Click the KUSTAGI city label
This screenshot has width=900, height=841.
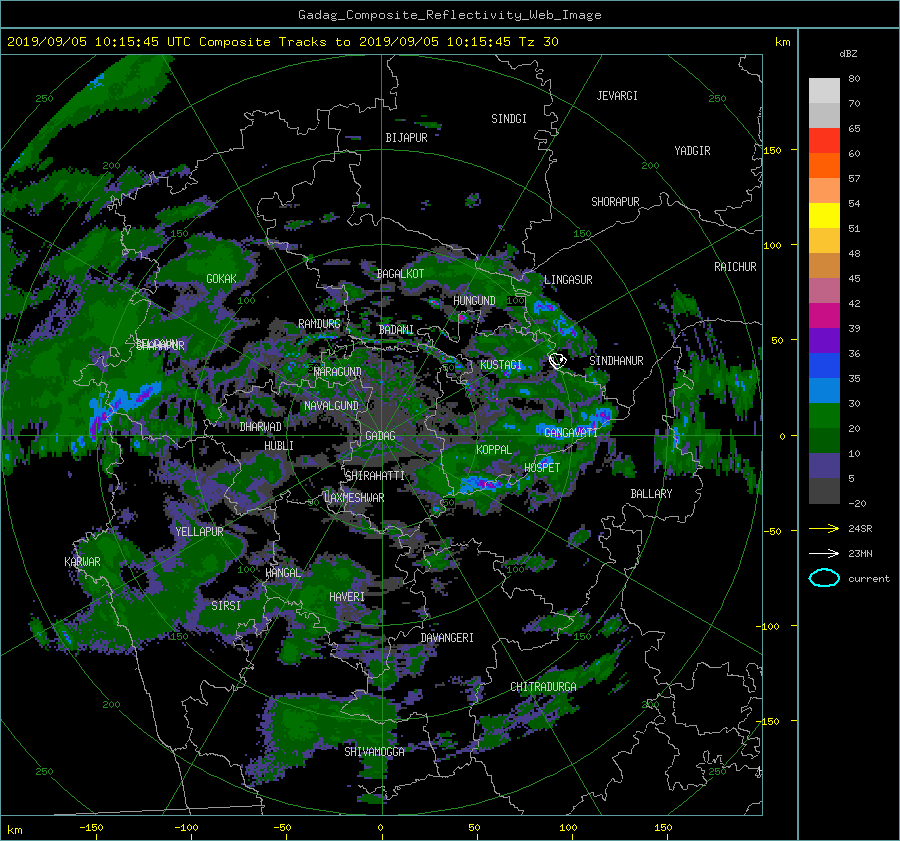[x=501, y=365]
